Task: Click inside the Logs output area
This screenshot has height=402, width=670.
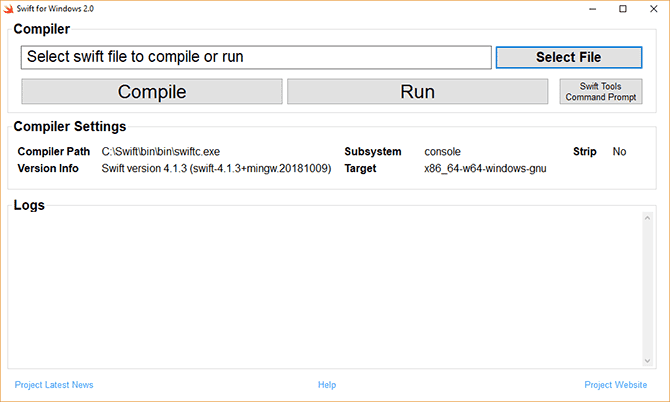Action: point(325,290)
